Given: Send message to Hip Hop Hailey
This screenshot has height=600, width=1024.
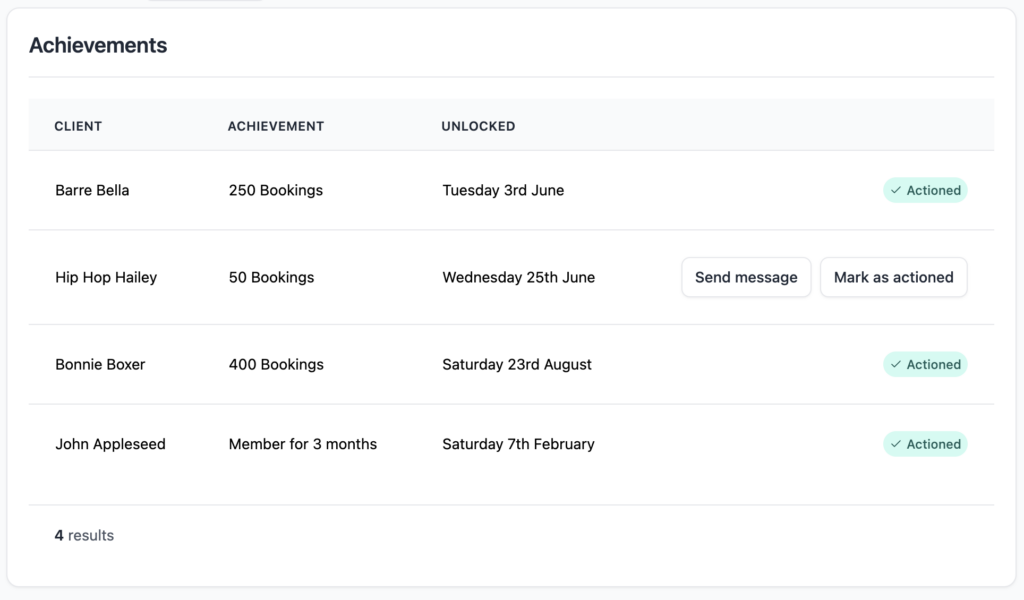Looking at the screenshot, I should 746,278.
